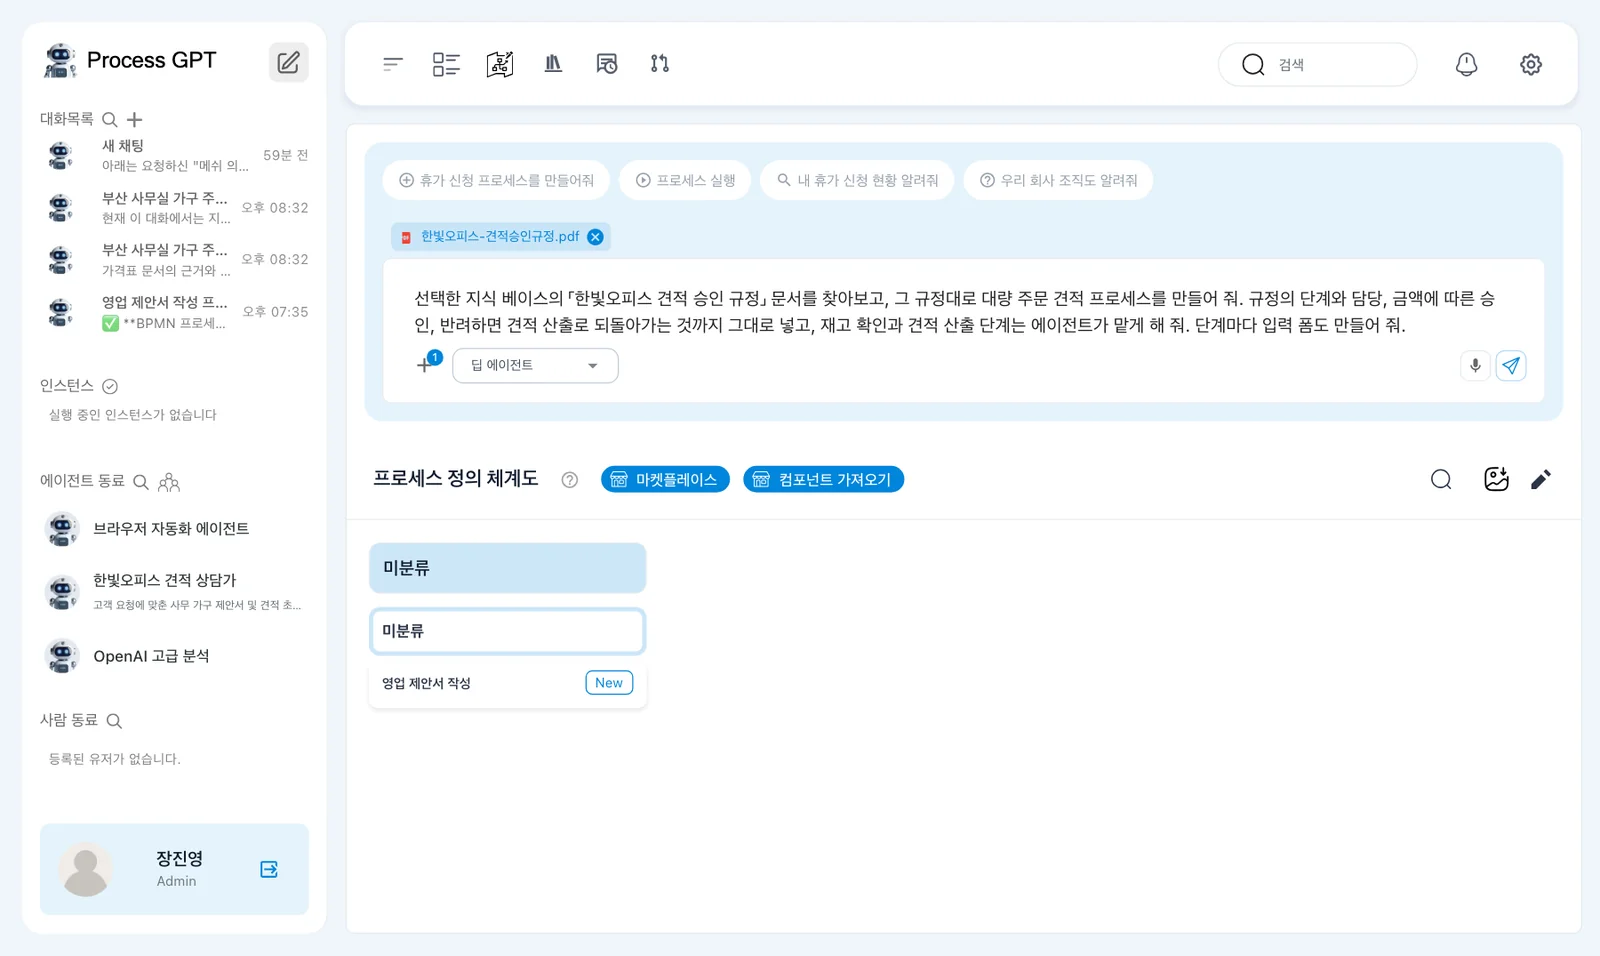Open the 마켓플레이스 button
This screenshot has height=956, width=1600.
pos(665,480)
